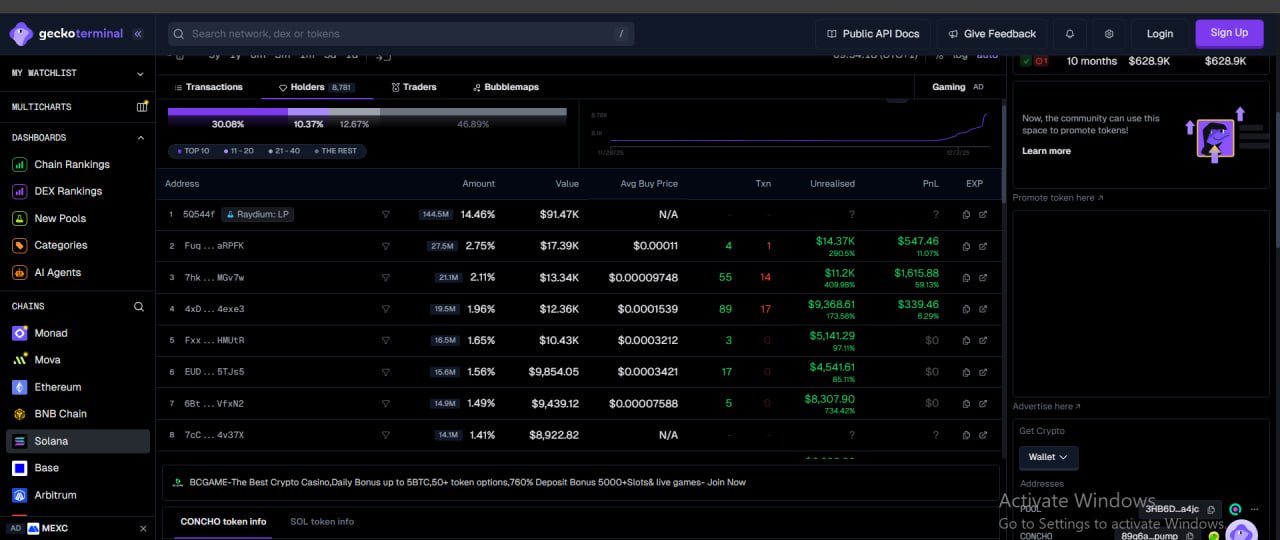Toggle the TOP 10 holders legend filter
This screenshot has width=1280, height=540.
tap(193, 151)
